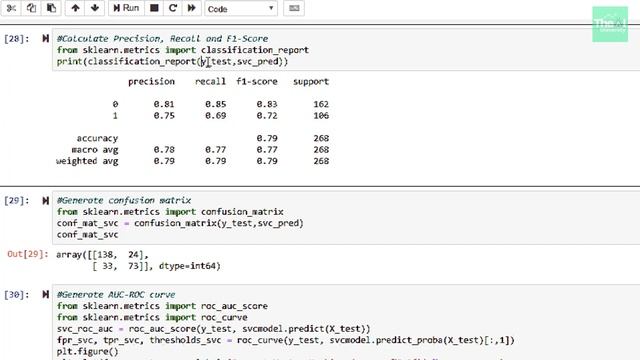
Task: Copy selected cells toolbar icon
Action: pos(31,8)
